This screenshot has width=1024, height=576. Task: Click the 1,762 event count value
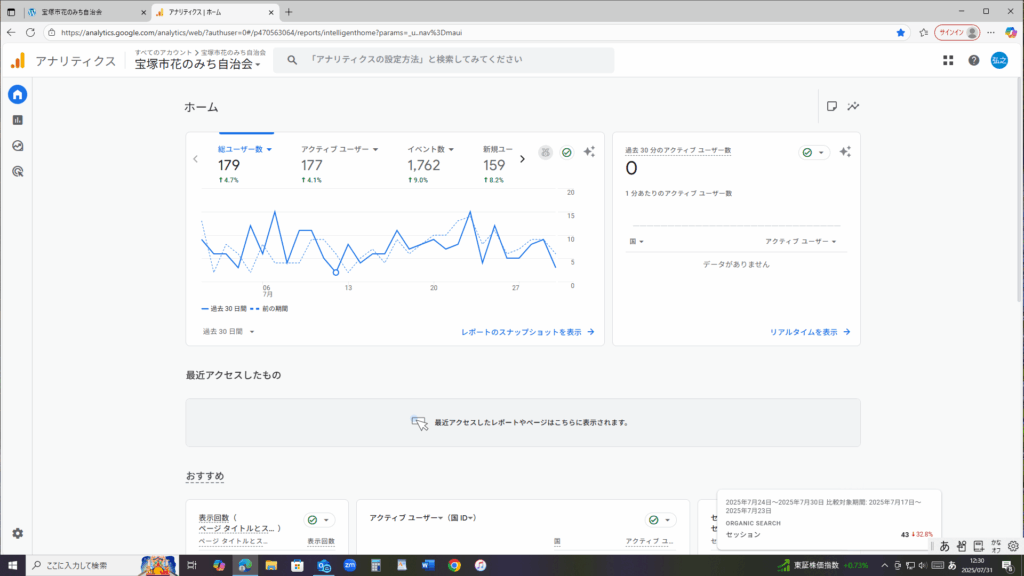click(424, 166)
